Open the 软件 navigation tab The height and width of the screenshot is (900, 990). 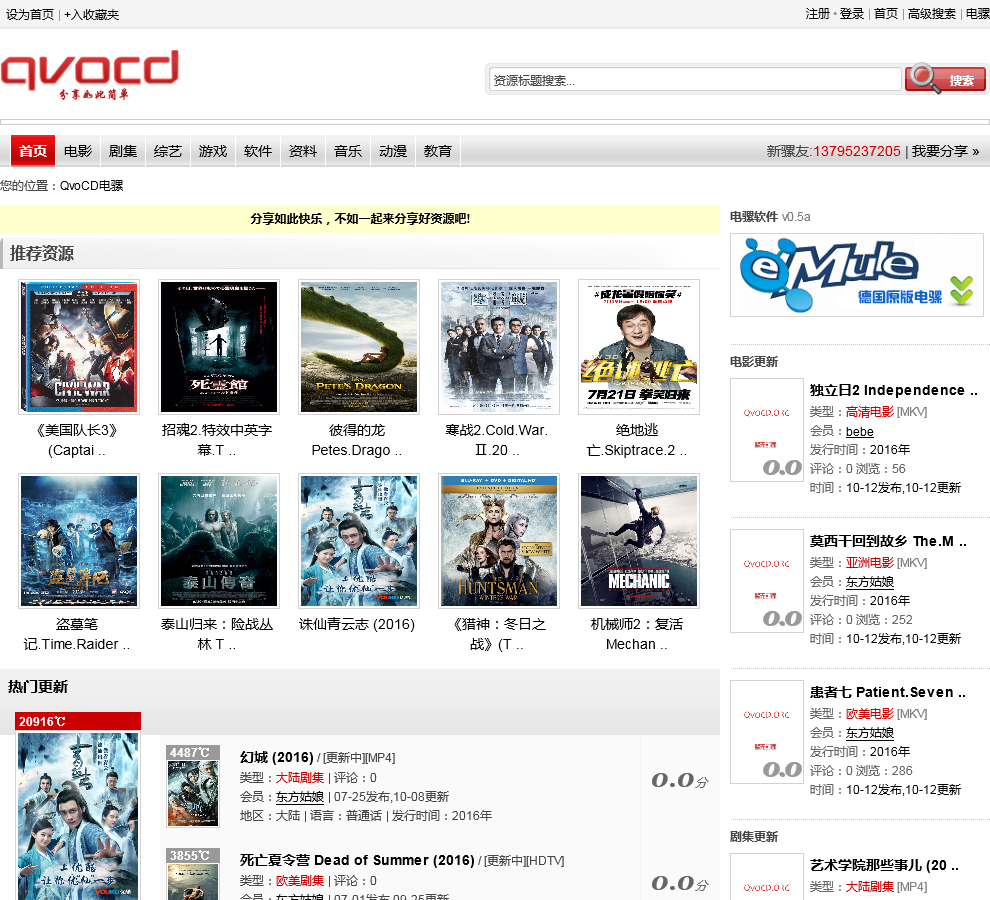tap(258, 151)
